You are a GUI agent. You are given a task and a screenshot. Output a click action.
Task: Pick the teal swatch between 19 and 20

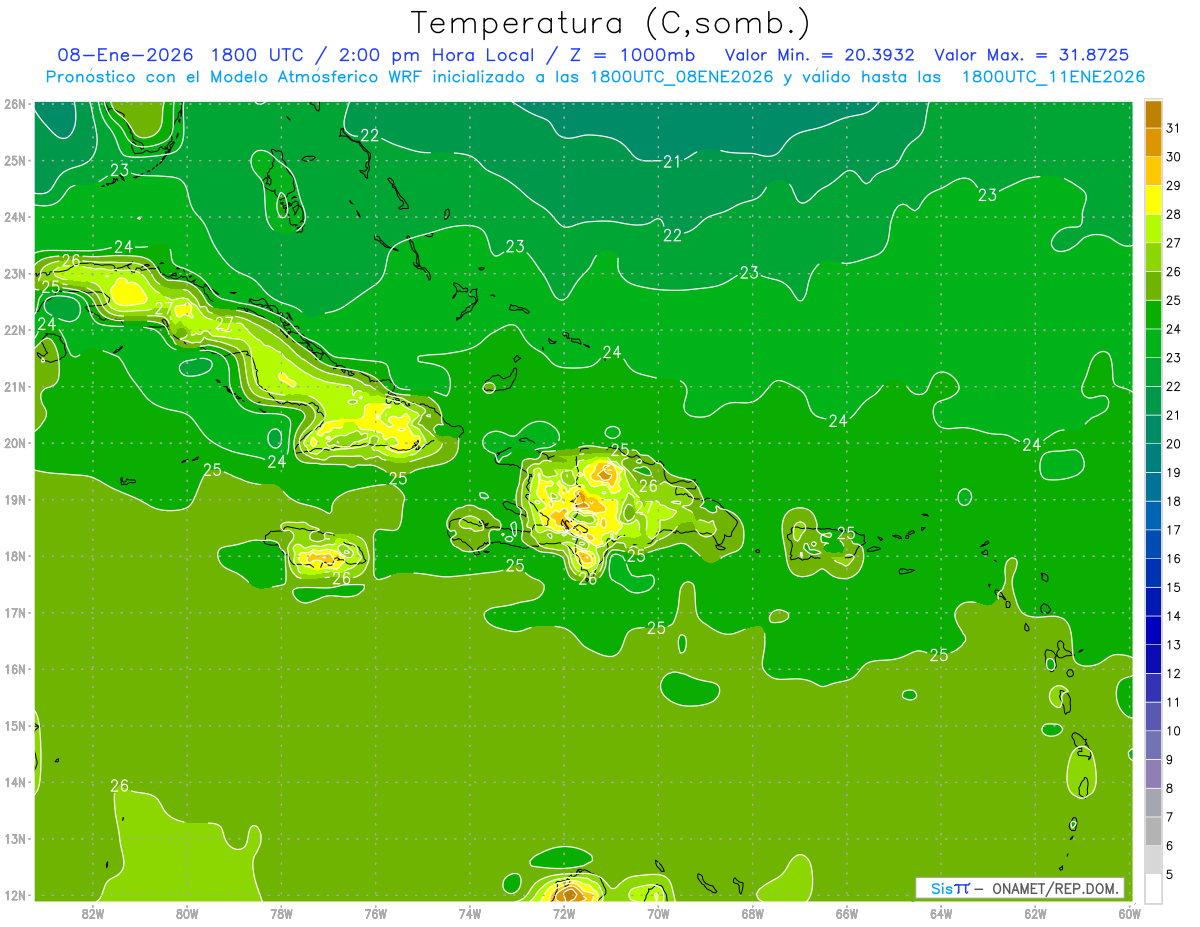(1154, 458)
